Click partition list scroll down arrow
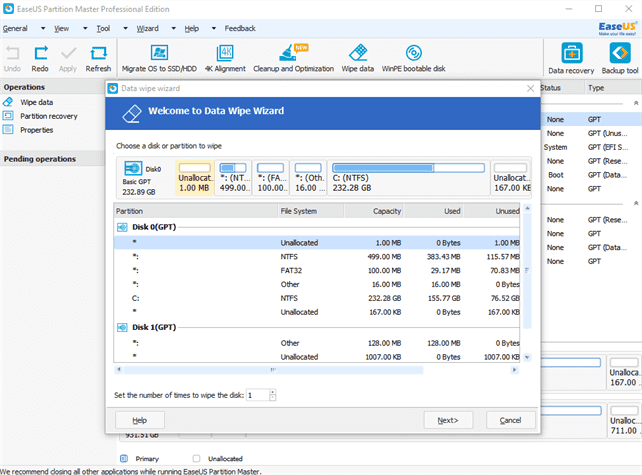This screenshot has width=642, height=475. pyautogui.click(x=527, y=357)
